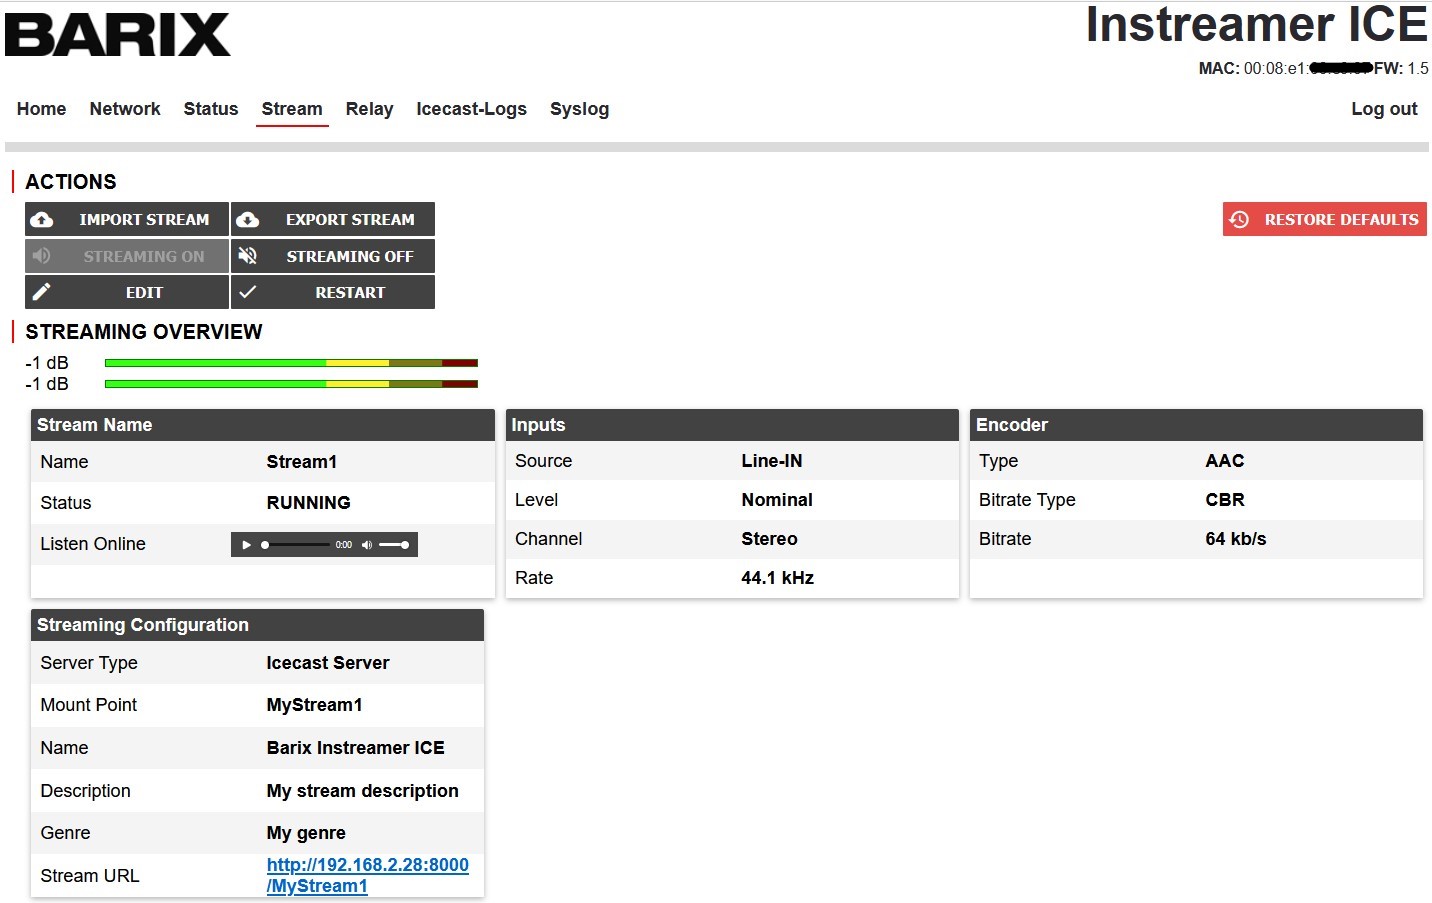
Task: Click the cloud download icon on Export Stream
Action: pyautogui.click(x=248, y=220)
